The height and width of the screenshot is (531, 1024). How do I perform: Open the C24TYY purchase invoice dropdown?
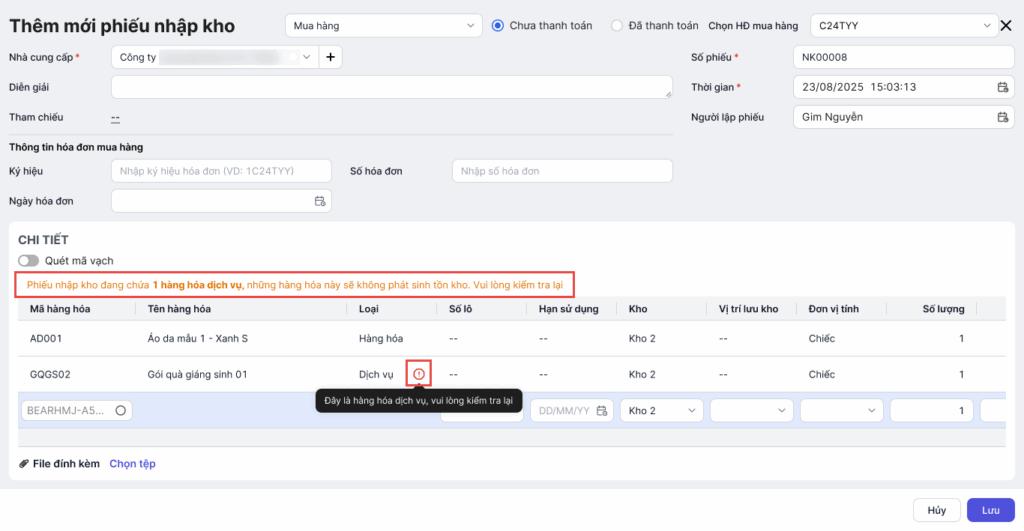[x=901, y=26]
